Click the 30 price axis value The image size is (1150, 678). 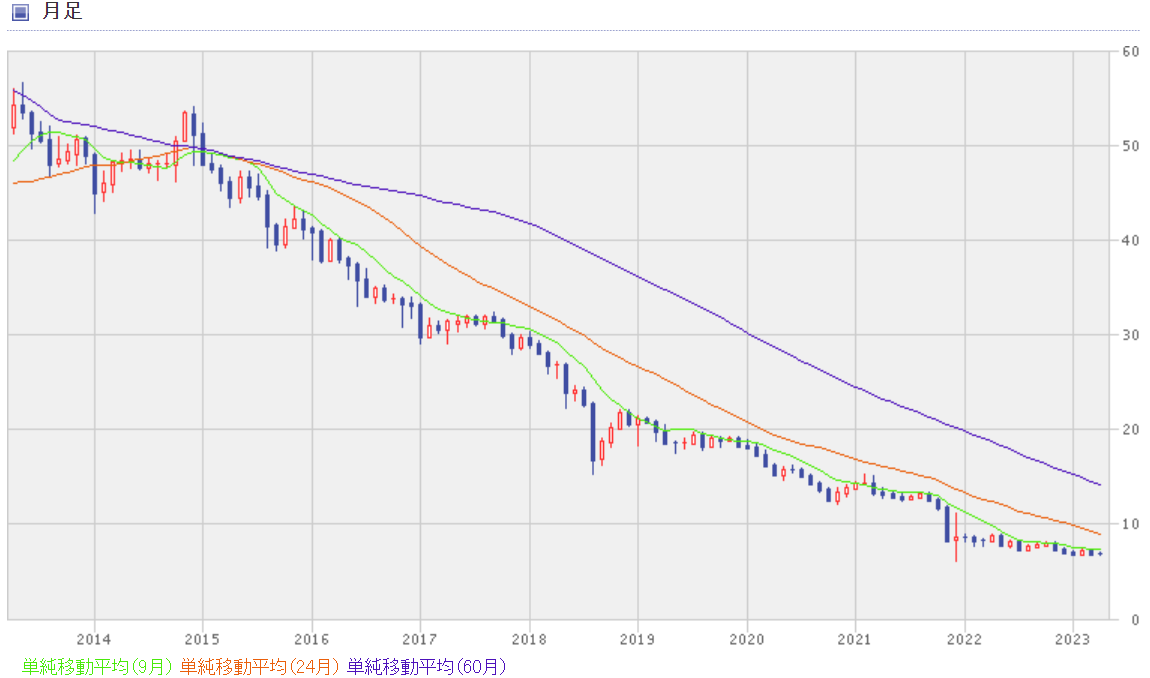[1131, 335]
